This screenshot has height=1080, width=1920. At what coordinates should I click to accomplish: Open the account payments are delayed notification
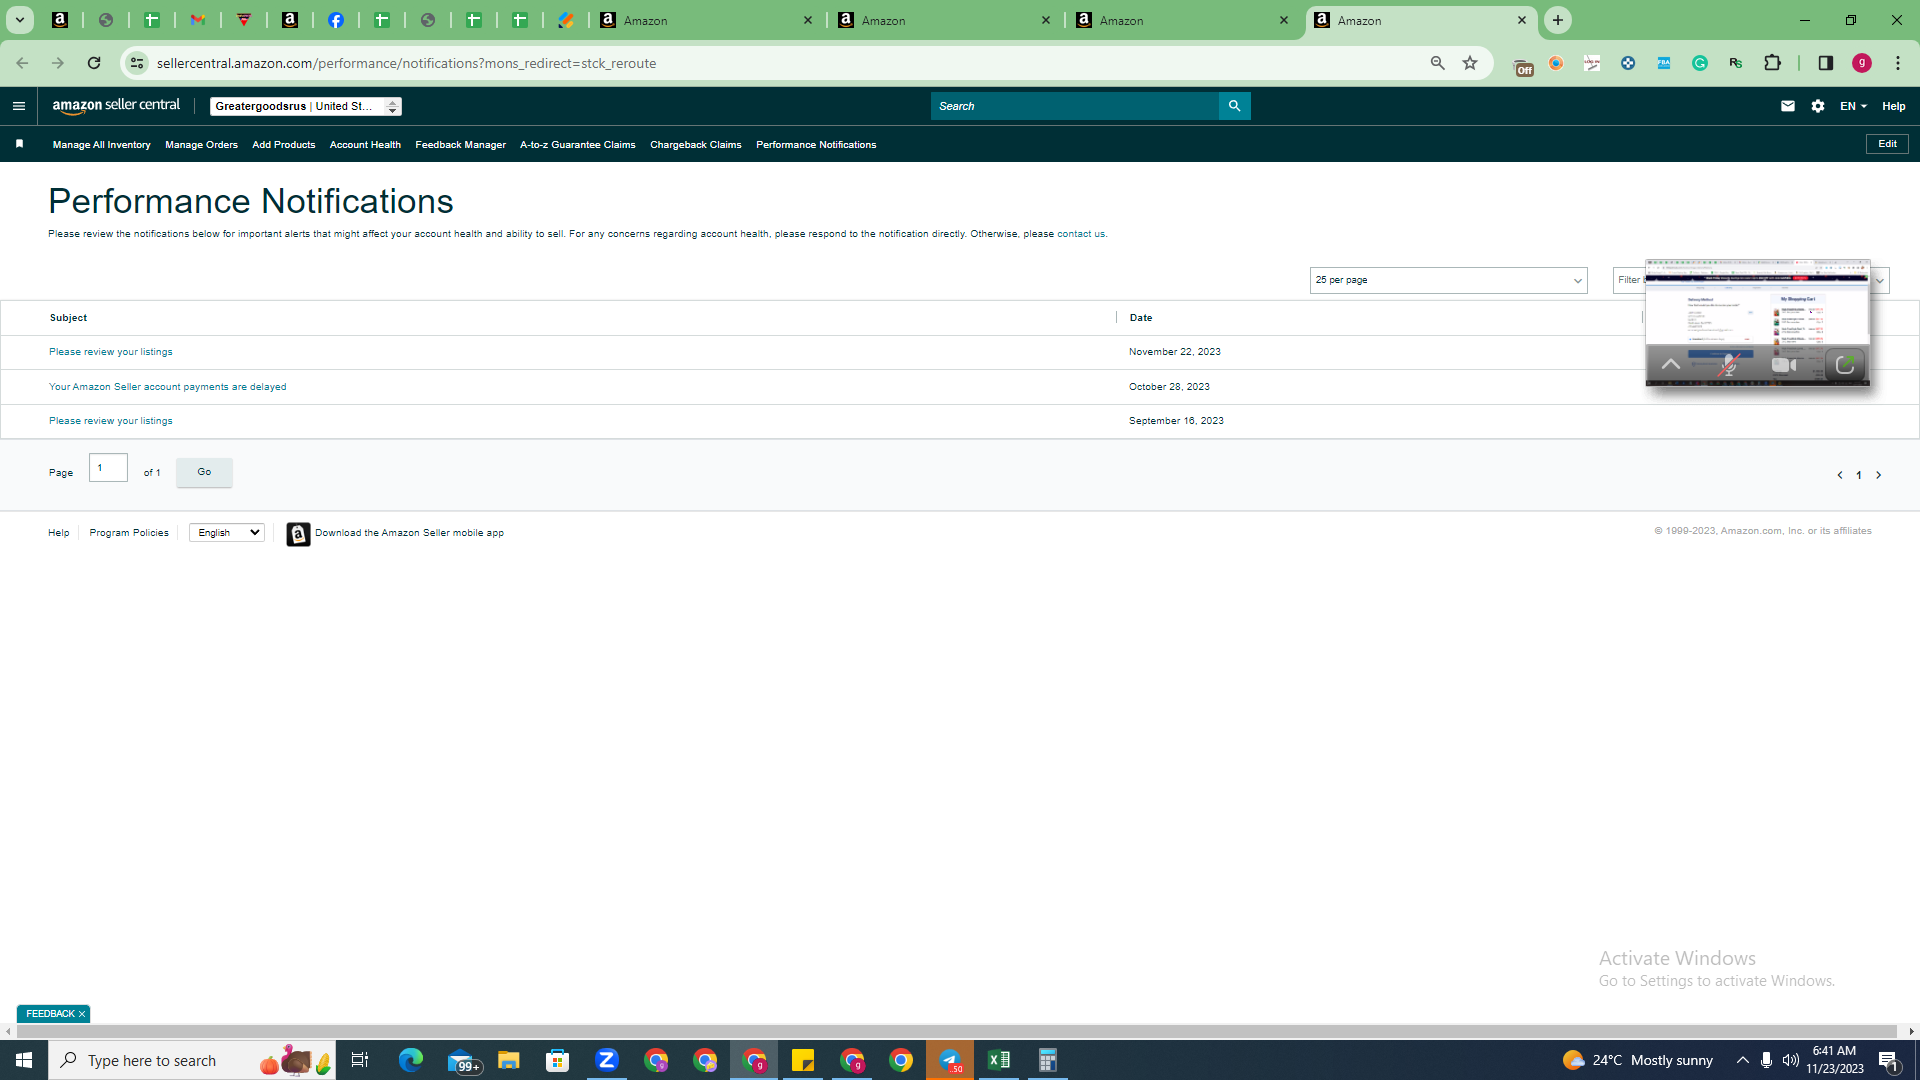point(167,387)
